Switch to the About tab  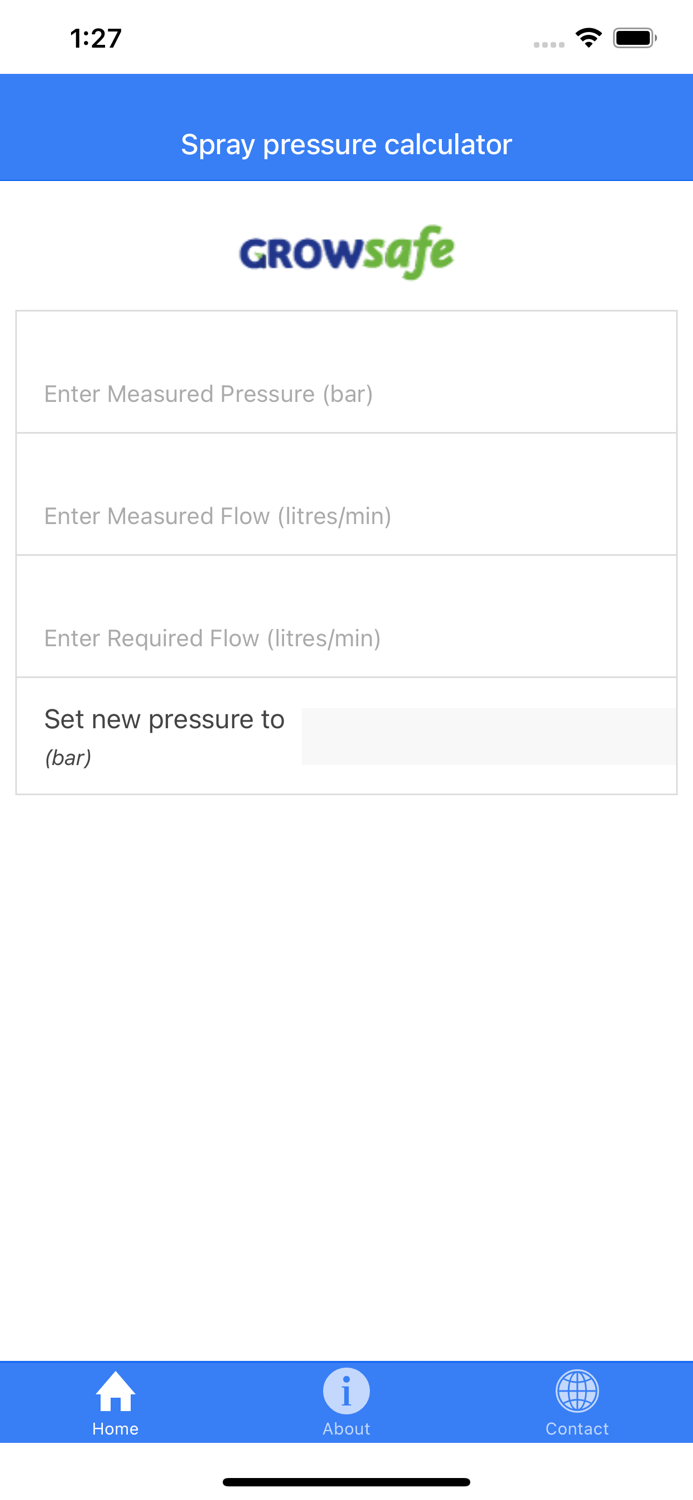click(x=346, y=1400)
